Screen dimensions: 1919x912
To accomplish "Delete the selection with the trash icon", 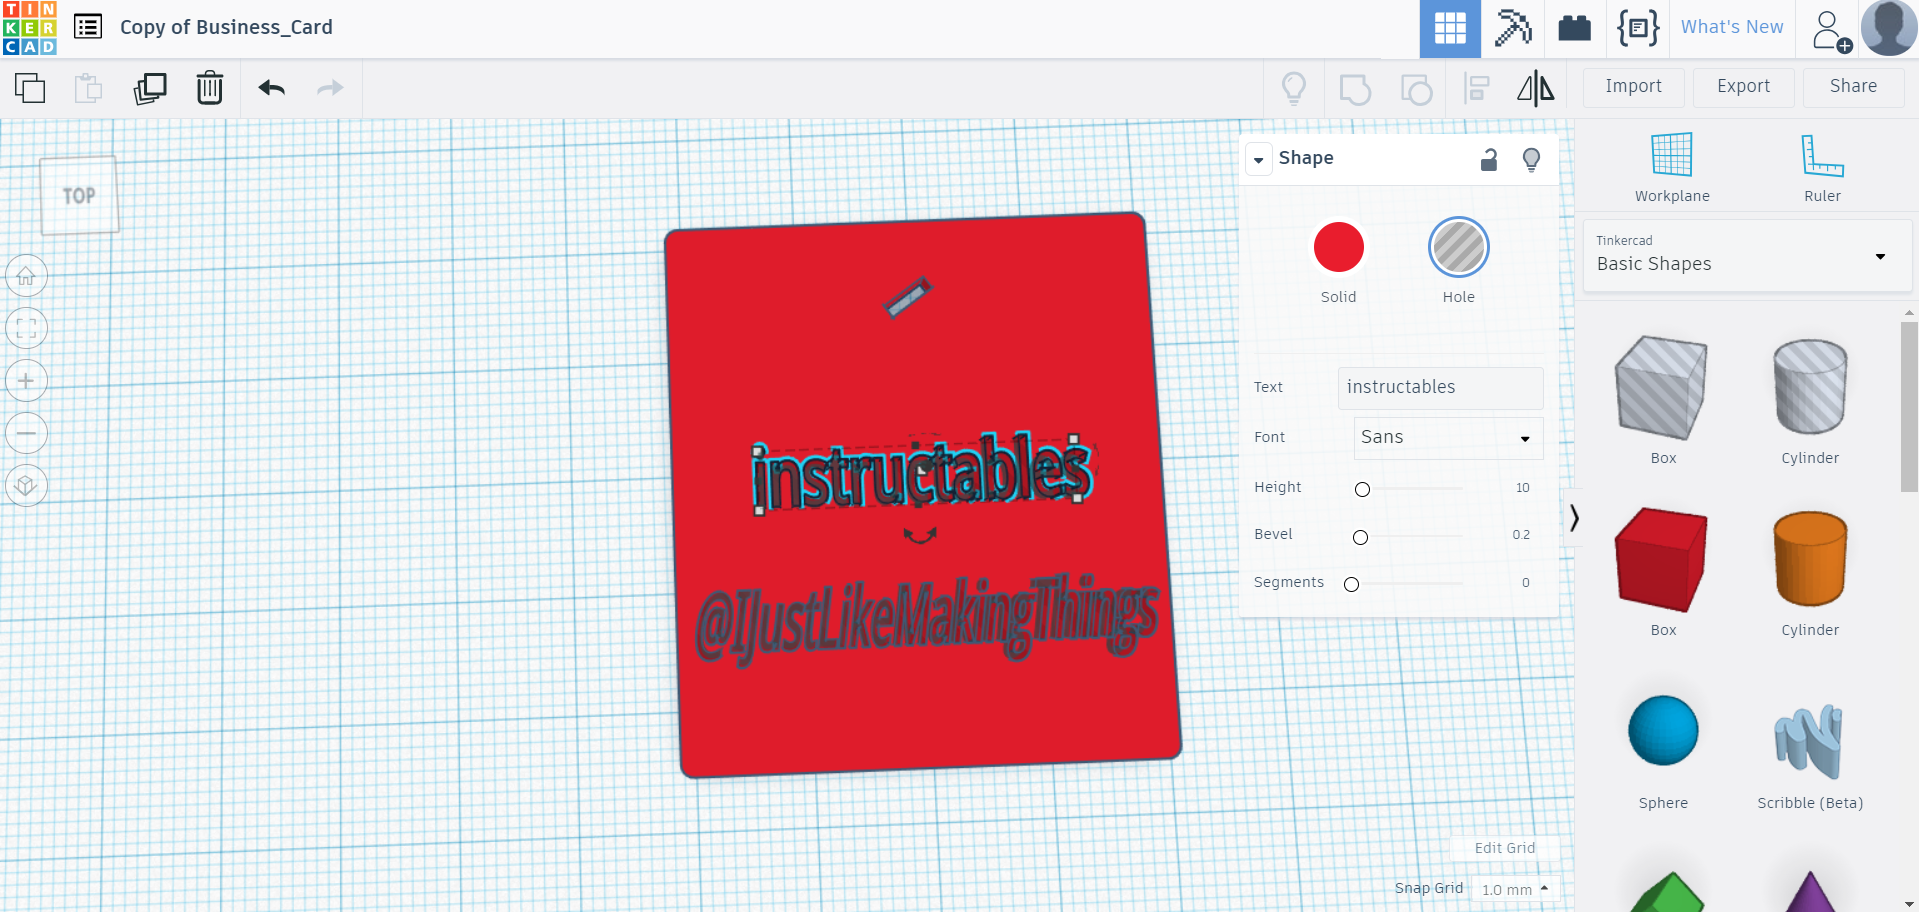I will pos(210,88).
